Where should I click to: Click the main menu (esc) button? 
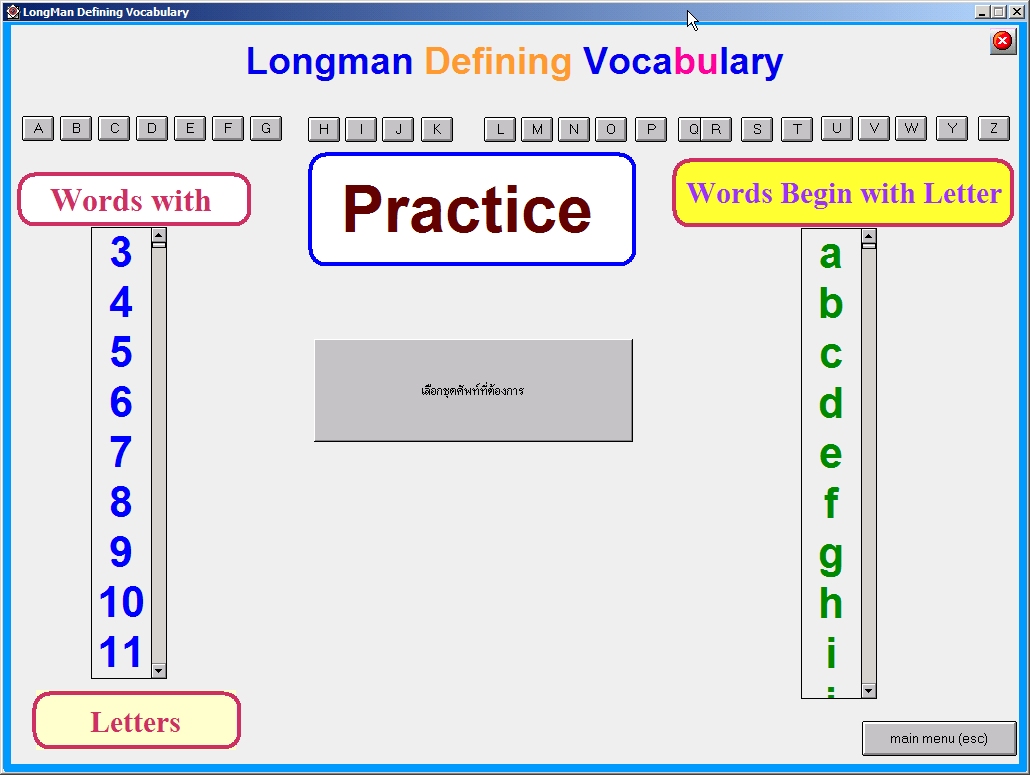pos(939,738)
